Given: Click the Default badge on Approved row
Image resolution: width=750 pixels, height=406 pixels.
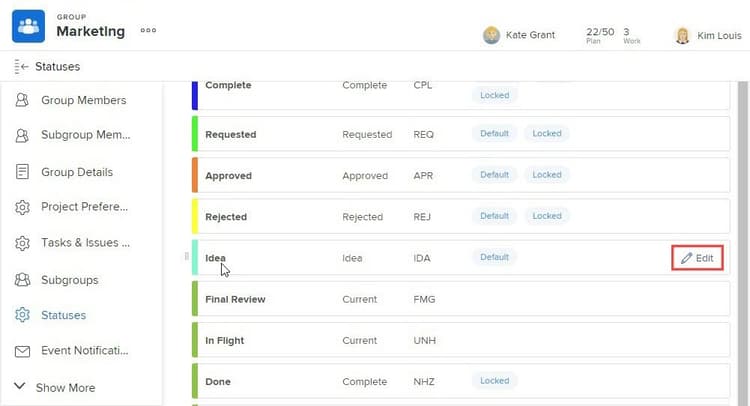Looking at the screenshot, I should (x=494, y=175).
